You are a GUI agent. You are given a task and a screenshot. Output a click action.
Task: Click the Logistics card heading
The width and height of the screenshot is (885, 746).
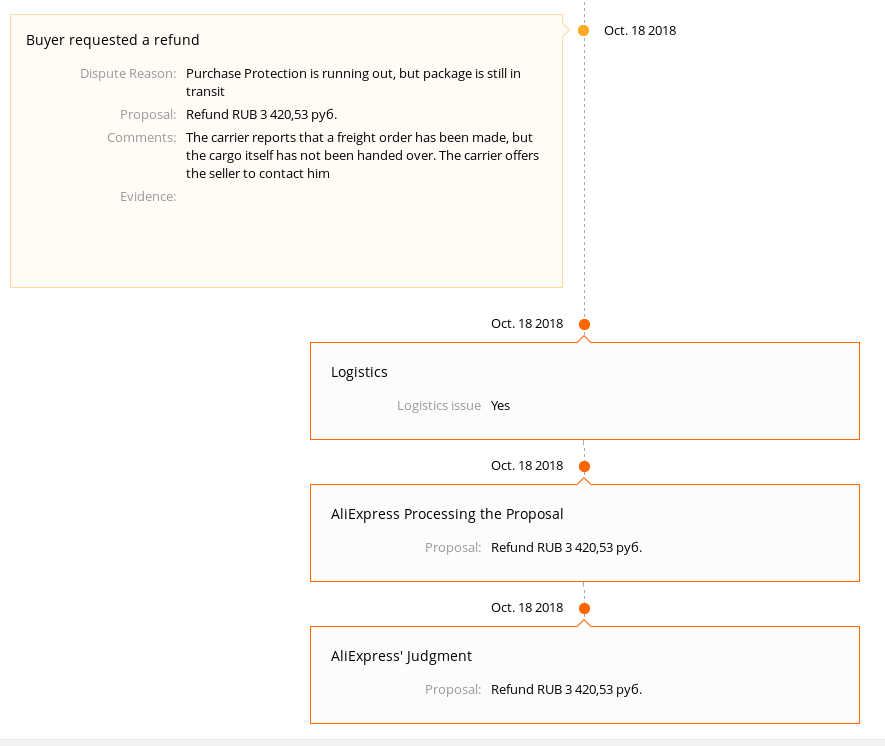click(x=359, y=373)
